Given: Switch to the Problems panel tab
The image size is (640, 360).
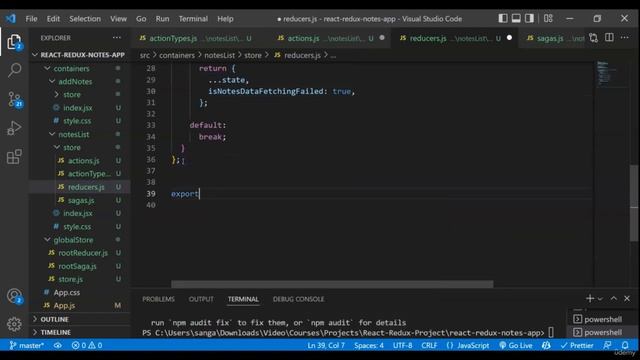Looking at the screenshot, I should pos(158,299).
